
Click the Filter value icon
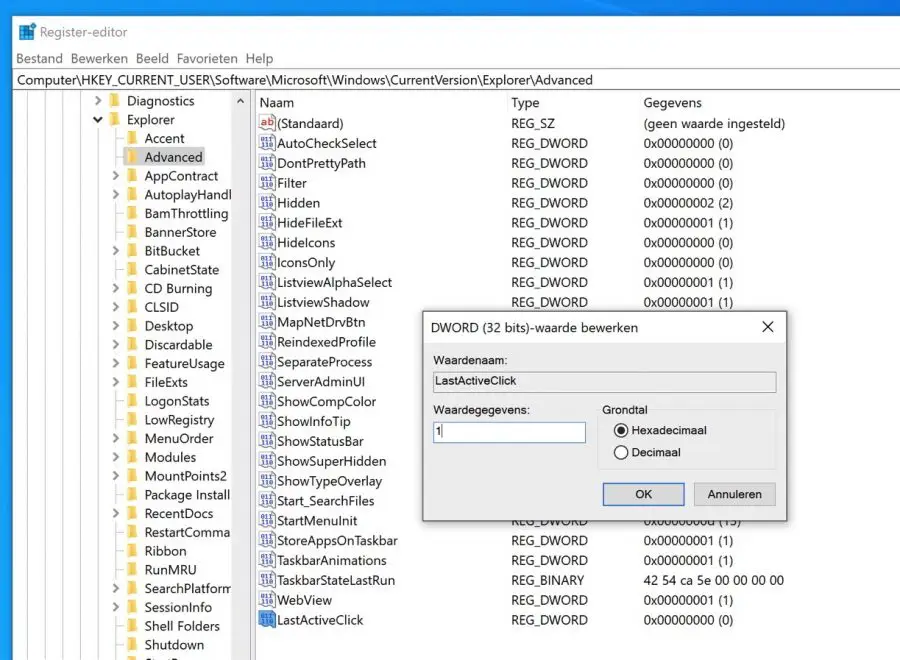pos(267,183)
